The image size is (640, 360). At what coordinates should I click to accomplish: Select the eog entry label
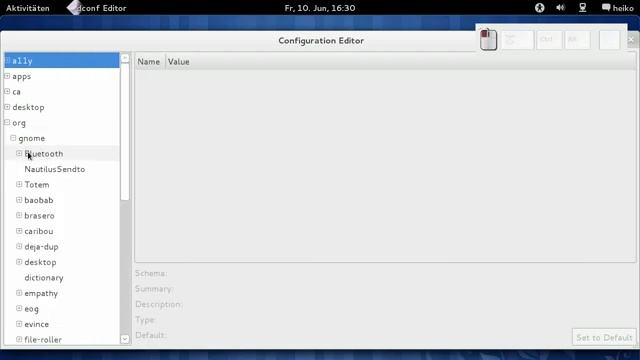(x=31, y=309)
